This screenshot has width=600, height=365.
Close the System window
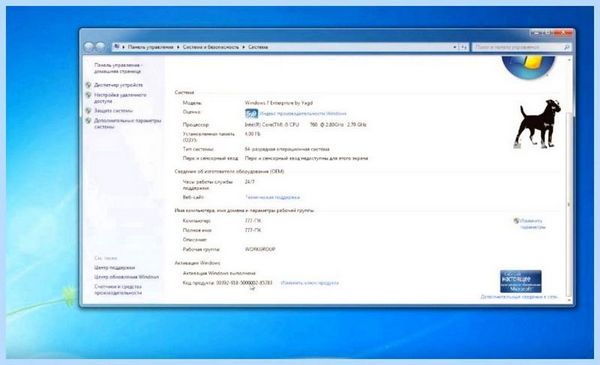tap(562, 34)
